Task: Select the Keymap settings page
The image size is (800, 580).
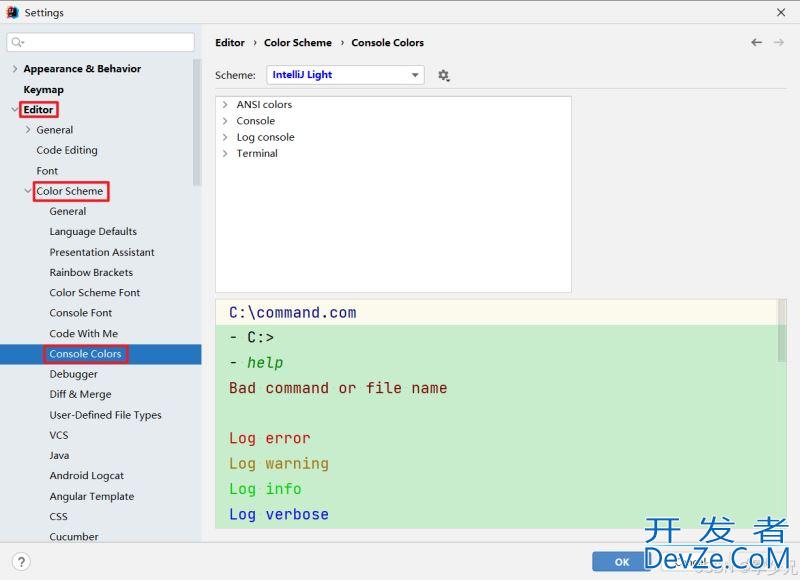Action: (x=43, y=90)
